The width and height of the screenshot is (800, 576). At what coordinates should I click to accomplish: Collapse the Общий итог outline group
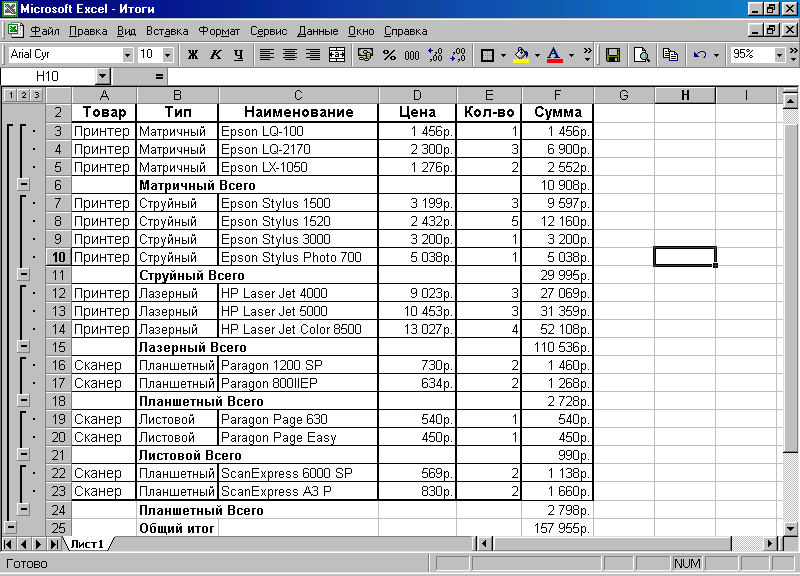[x=10, y=527]
